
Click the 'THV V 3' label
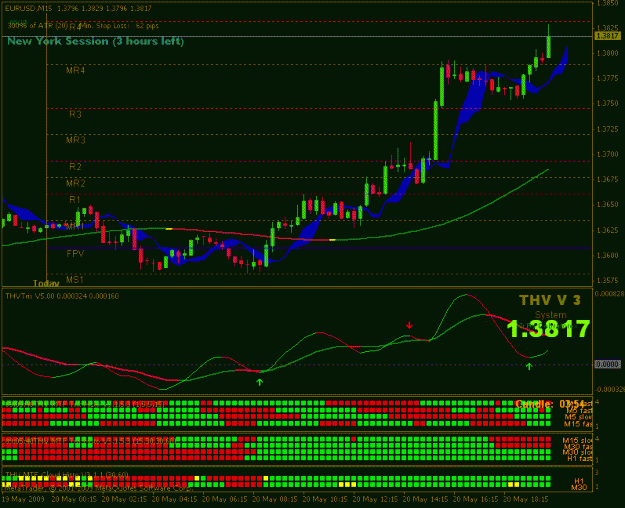tap(550, 300)
